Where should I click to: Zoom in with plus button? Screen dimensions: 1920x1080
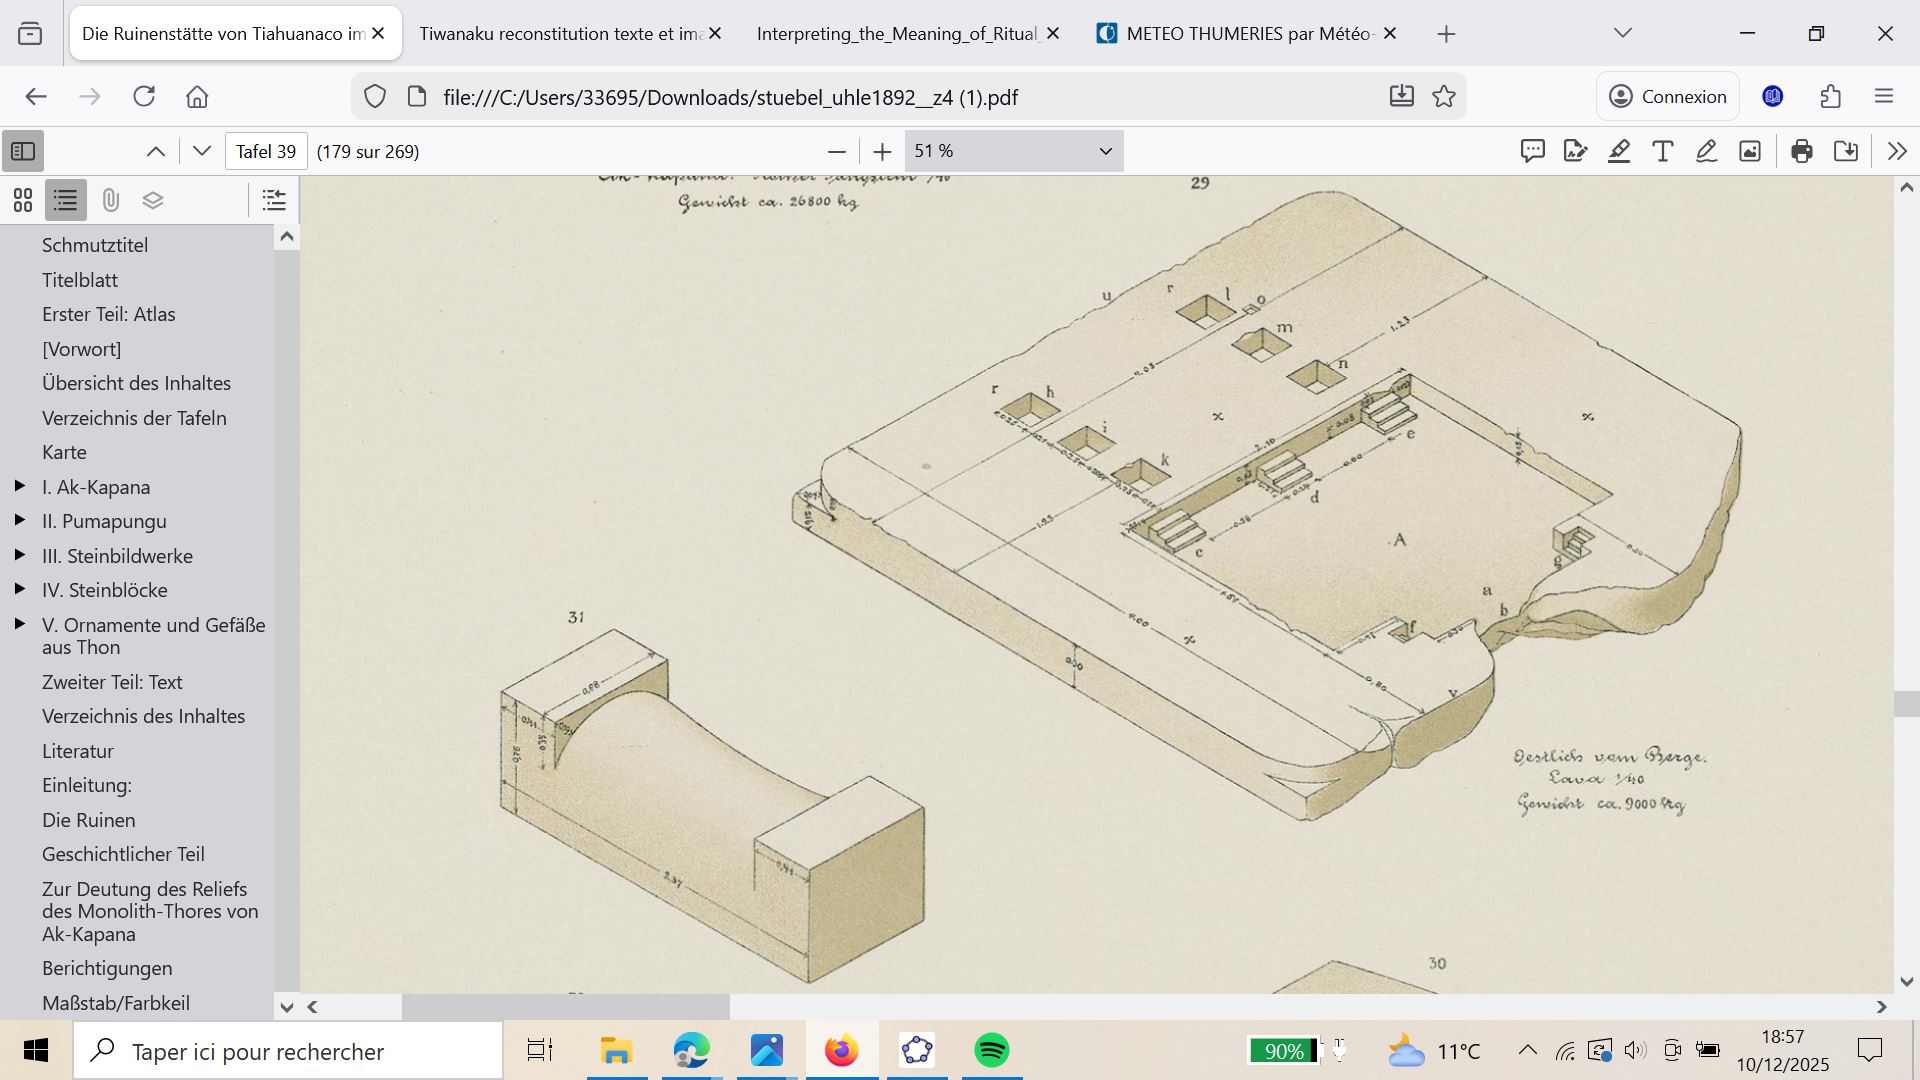881,151
